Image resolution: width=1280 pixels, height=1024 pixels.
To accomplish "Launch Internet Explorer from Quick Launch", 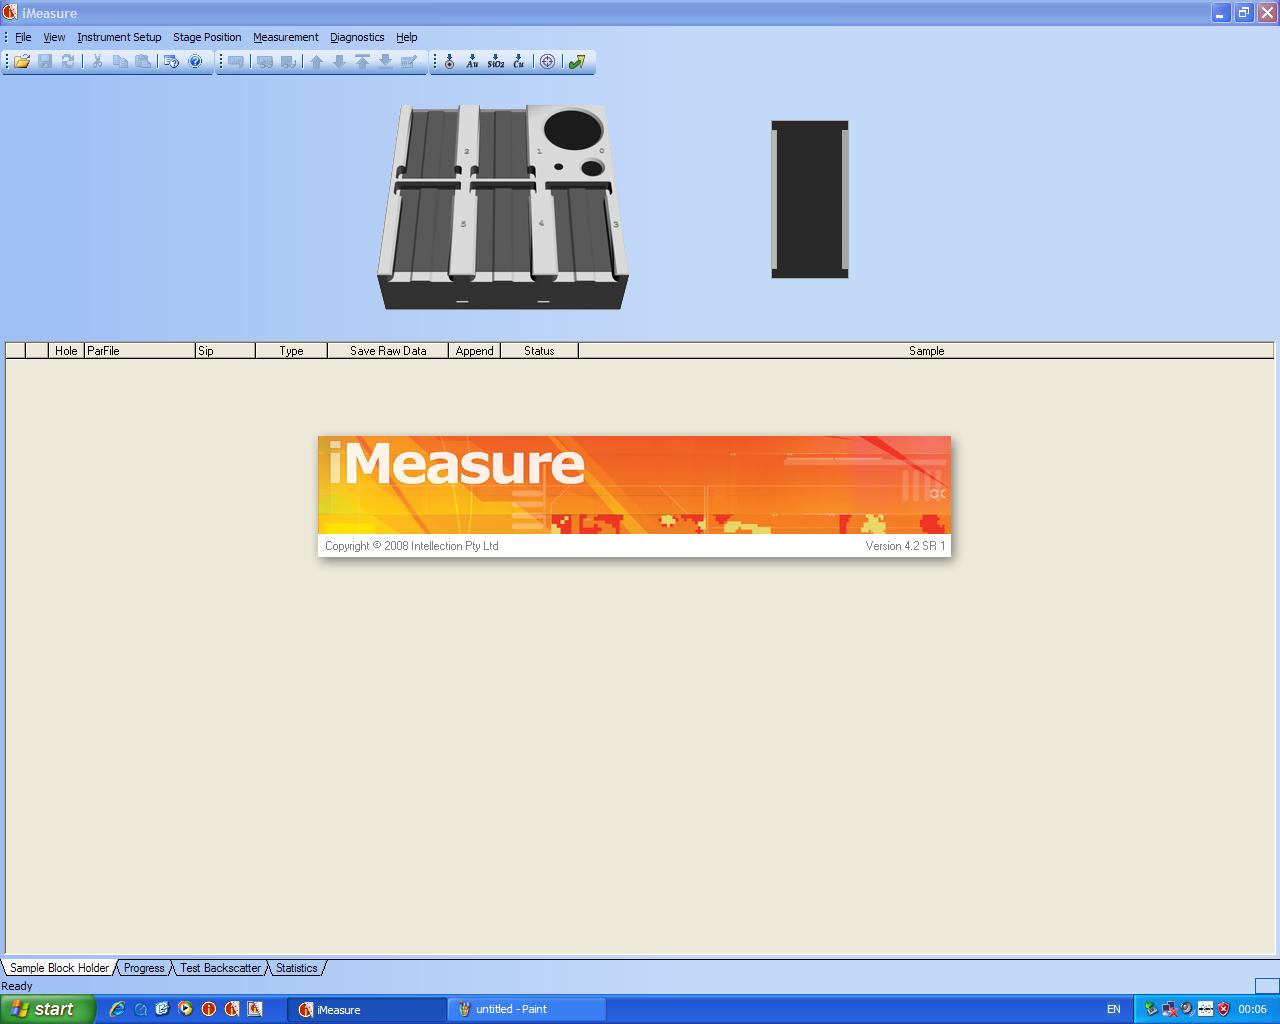I will (x=117, y=1009).
